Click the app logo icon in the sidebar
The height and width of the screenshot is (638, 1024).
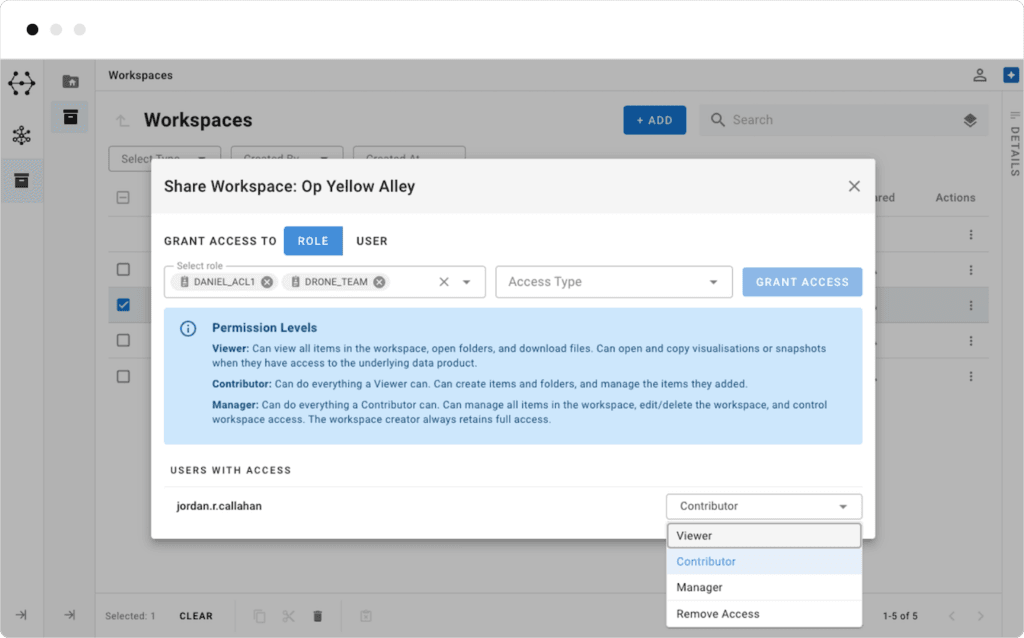[22, 84]
